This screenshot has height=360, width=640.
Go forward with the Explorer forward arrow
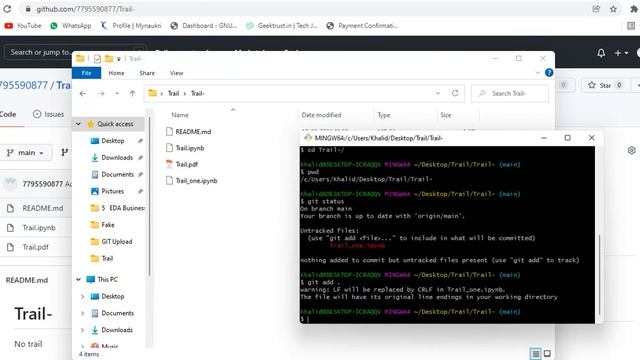coord(101,93)
